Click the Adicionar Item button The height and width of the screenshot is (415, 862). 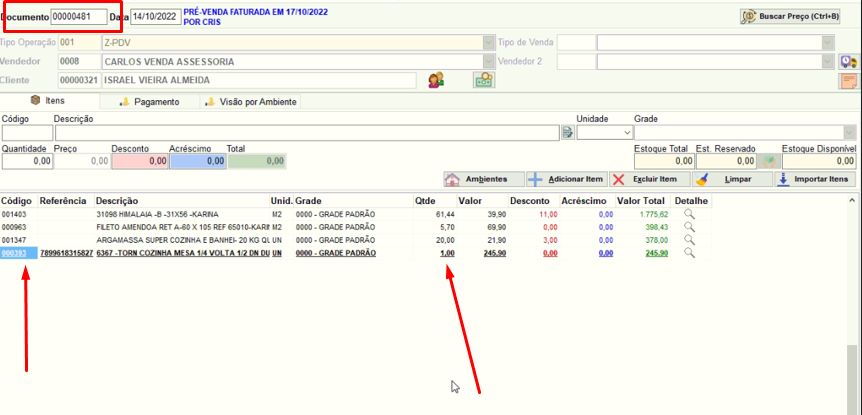coord(566,179)
